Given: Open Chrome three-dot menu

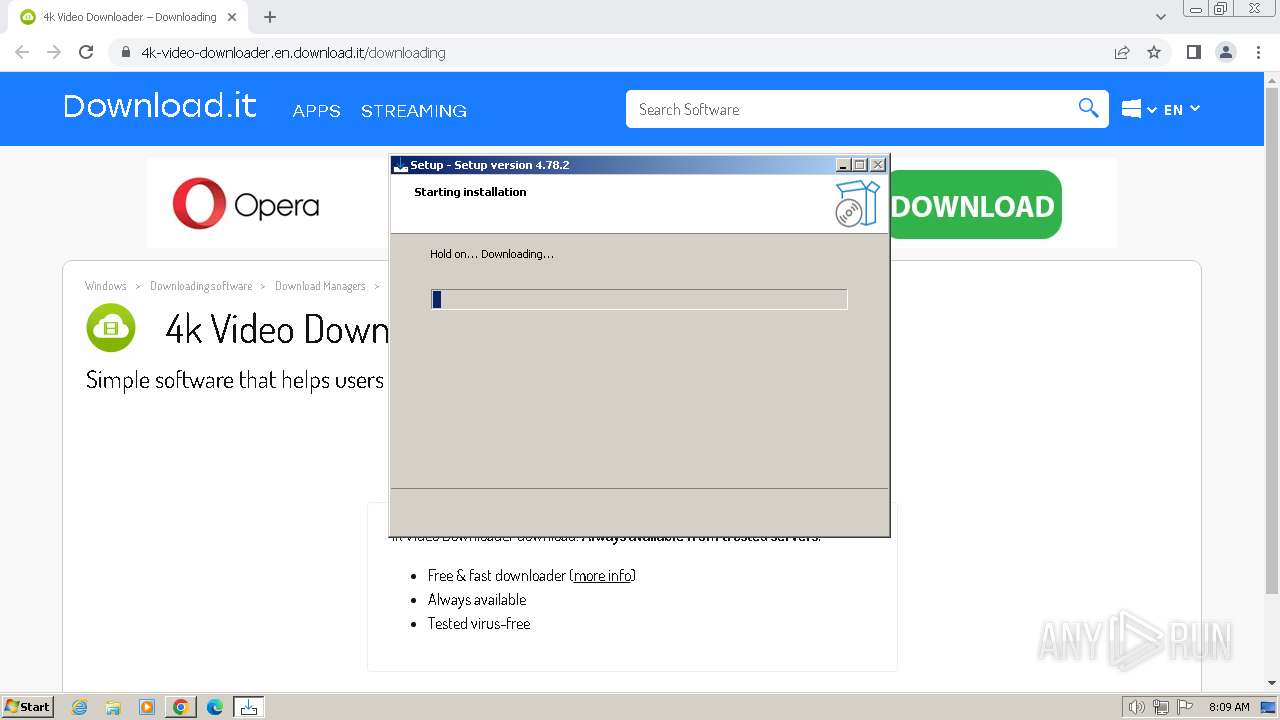Looking at the screenshot, I should point(1258,52).
